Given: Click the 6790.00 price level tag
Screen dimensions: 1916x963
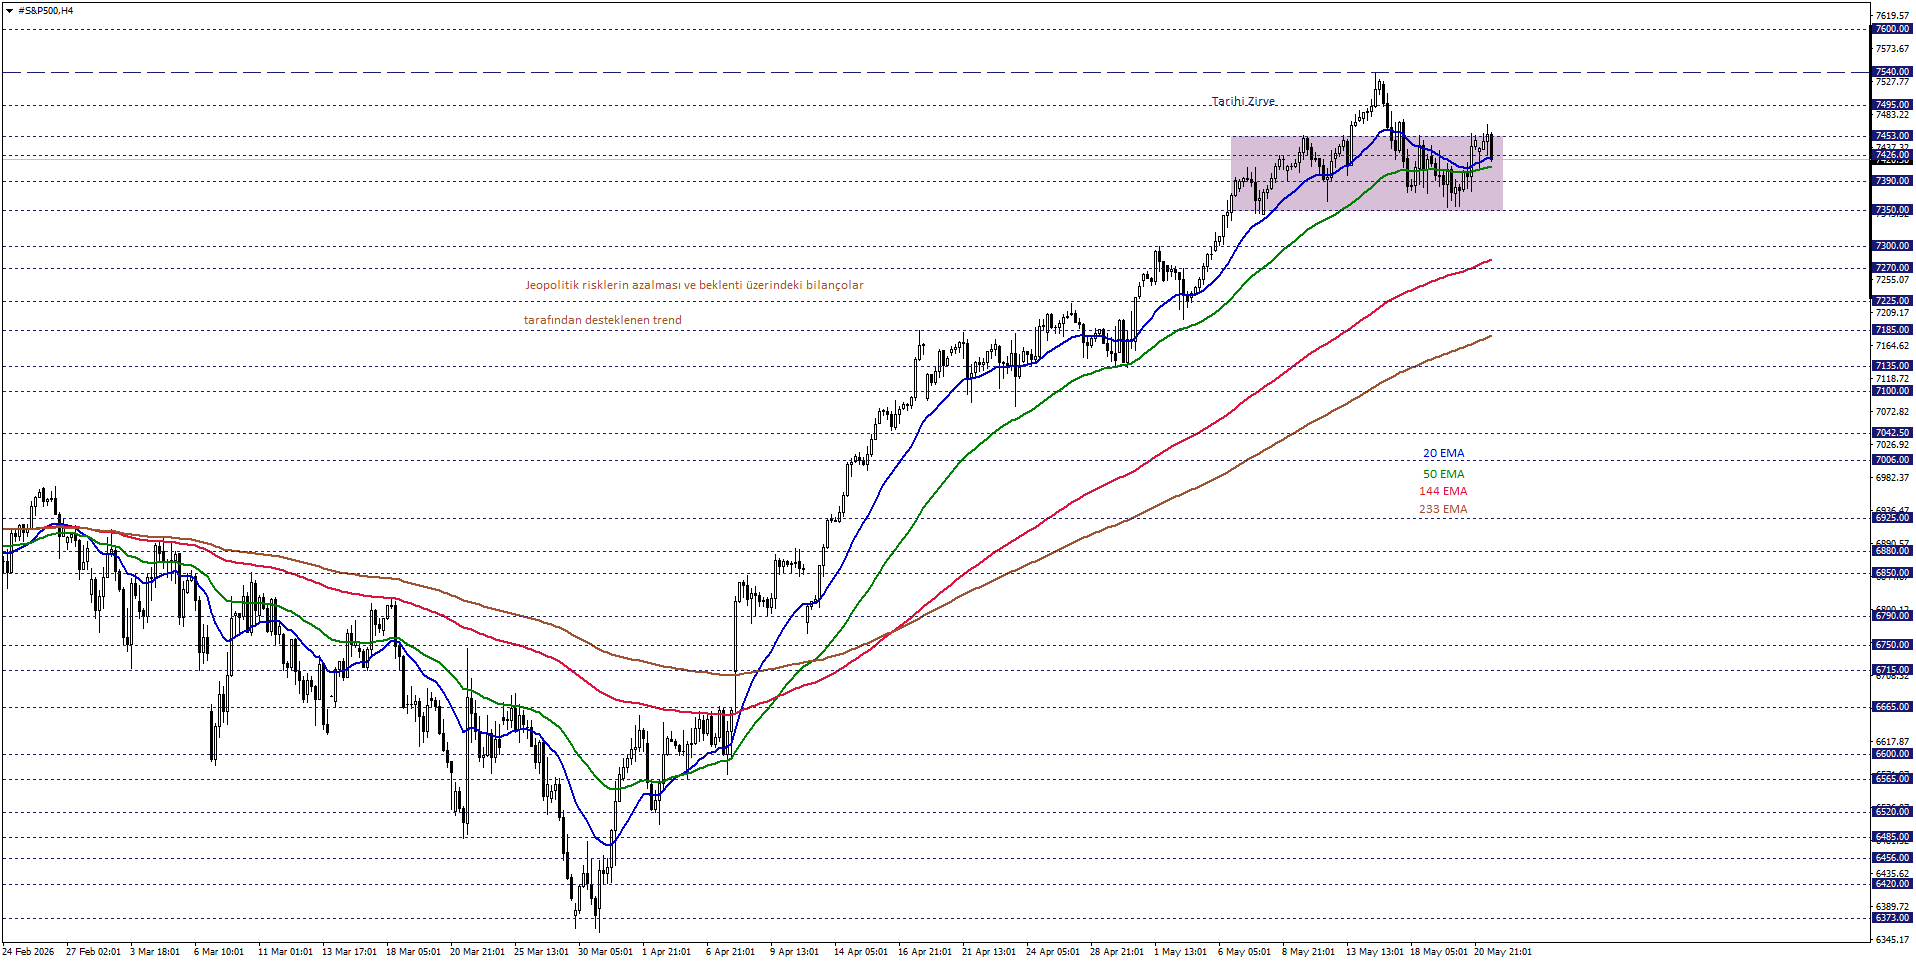Looking at the screenshot, I should (x=1892, y=616).
